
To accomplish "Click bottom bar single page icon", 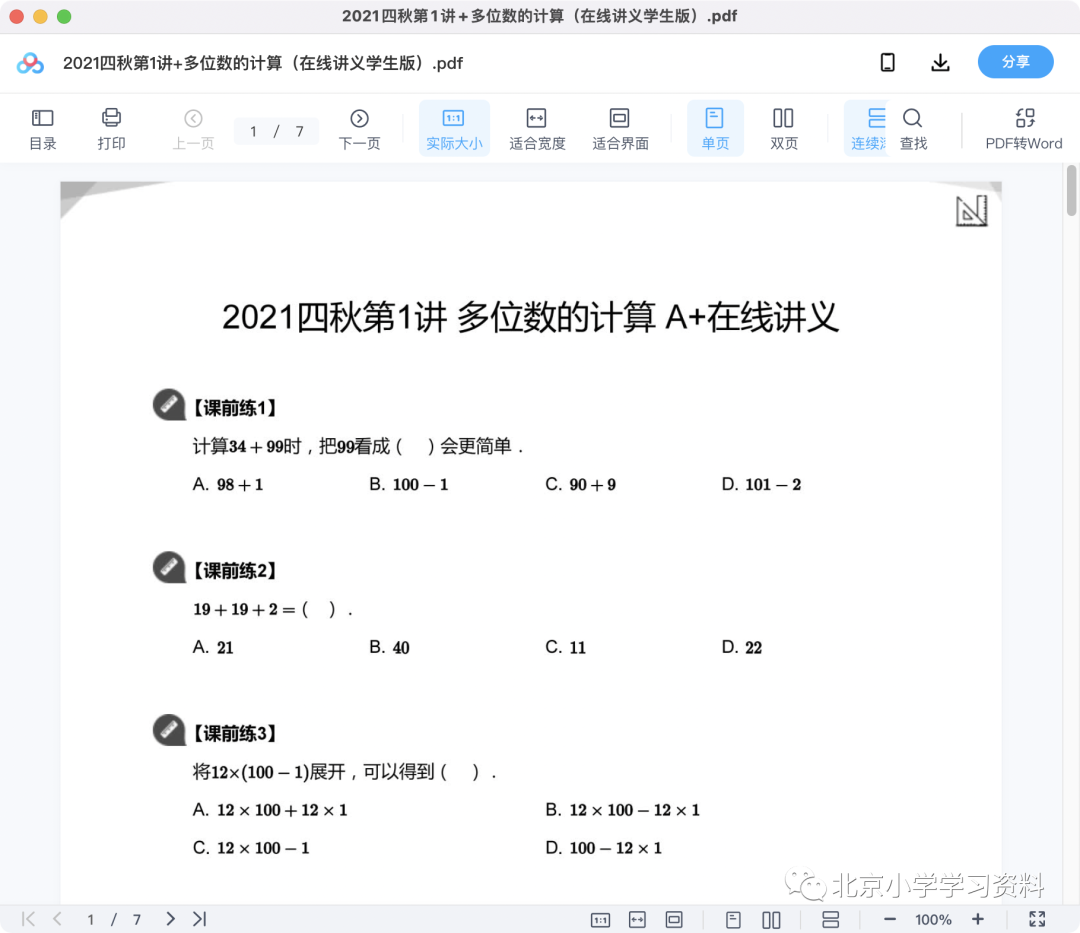I will pos(734,920).
